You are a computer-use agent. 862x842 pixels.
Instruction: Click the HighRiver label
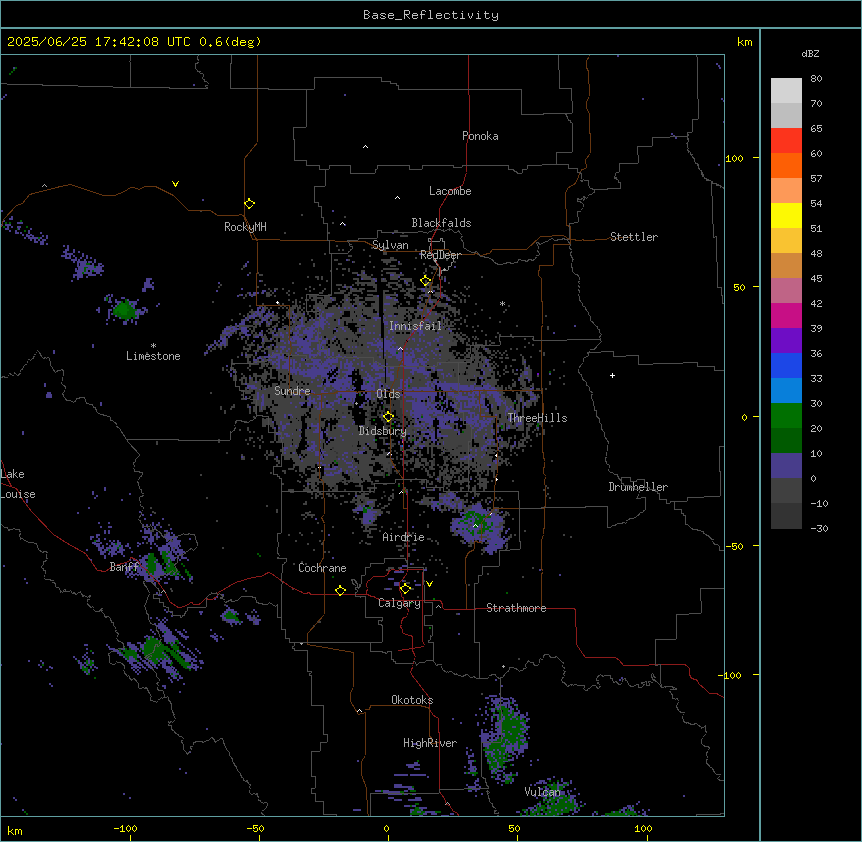[430, 743]
